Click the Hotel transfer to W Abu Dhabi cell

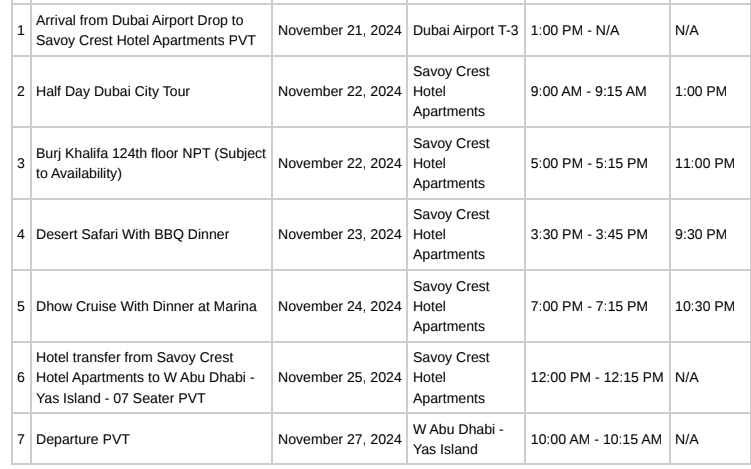(x=151, y=377)
